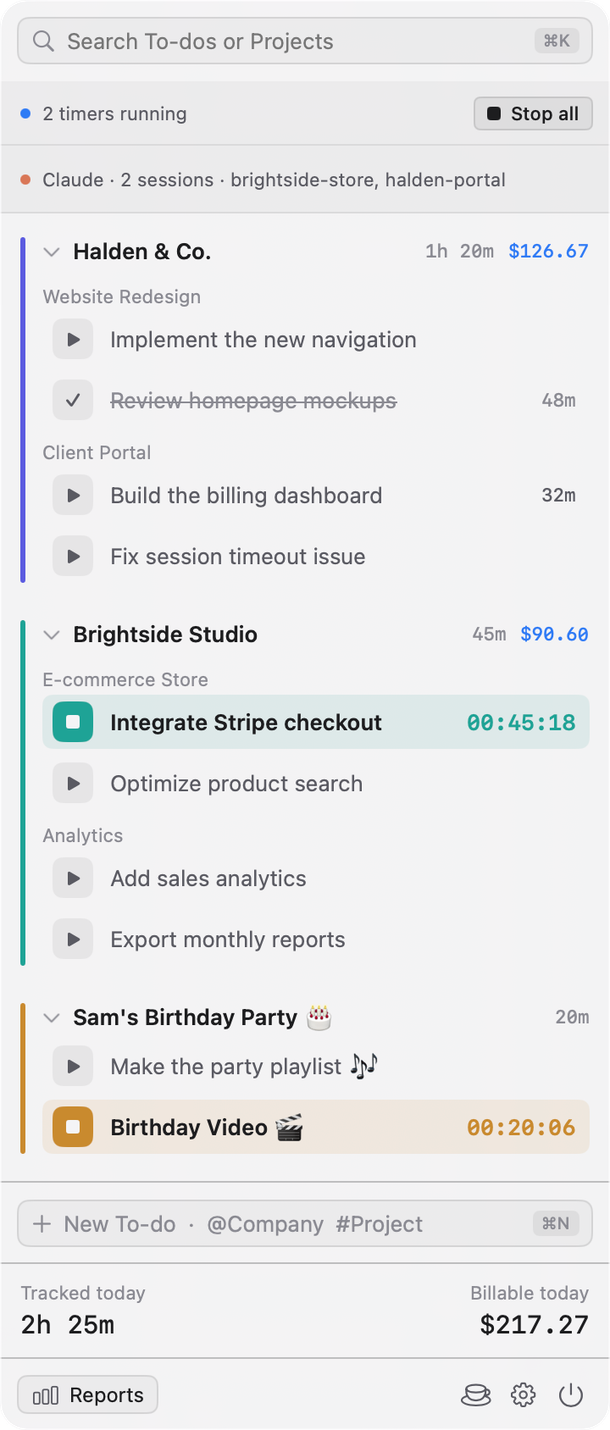The width and height of the screenshot is (610, 1430).
Task: Click Sam's Birthday Party group name
Action: (x=202, y=1018)
